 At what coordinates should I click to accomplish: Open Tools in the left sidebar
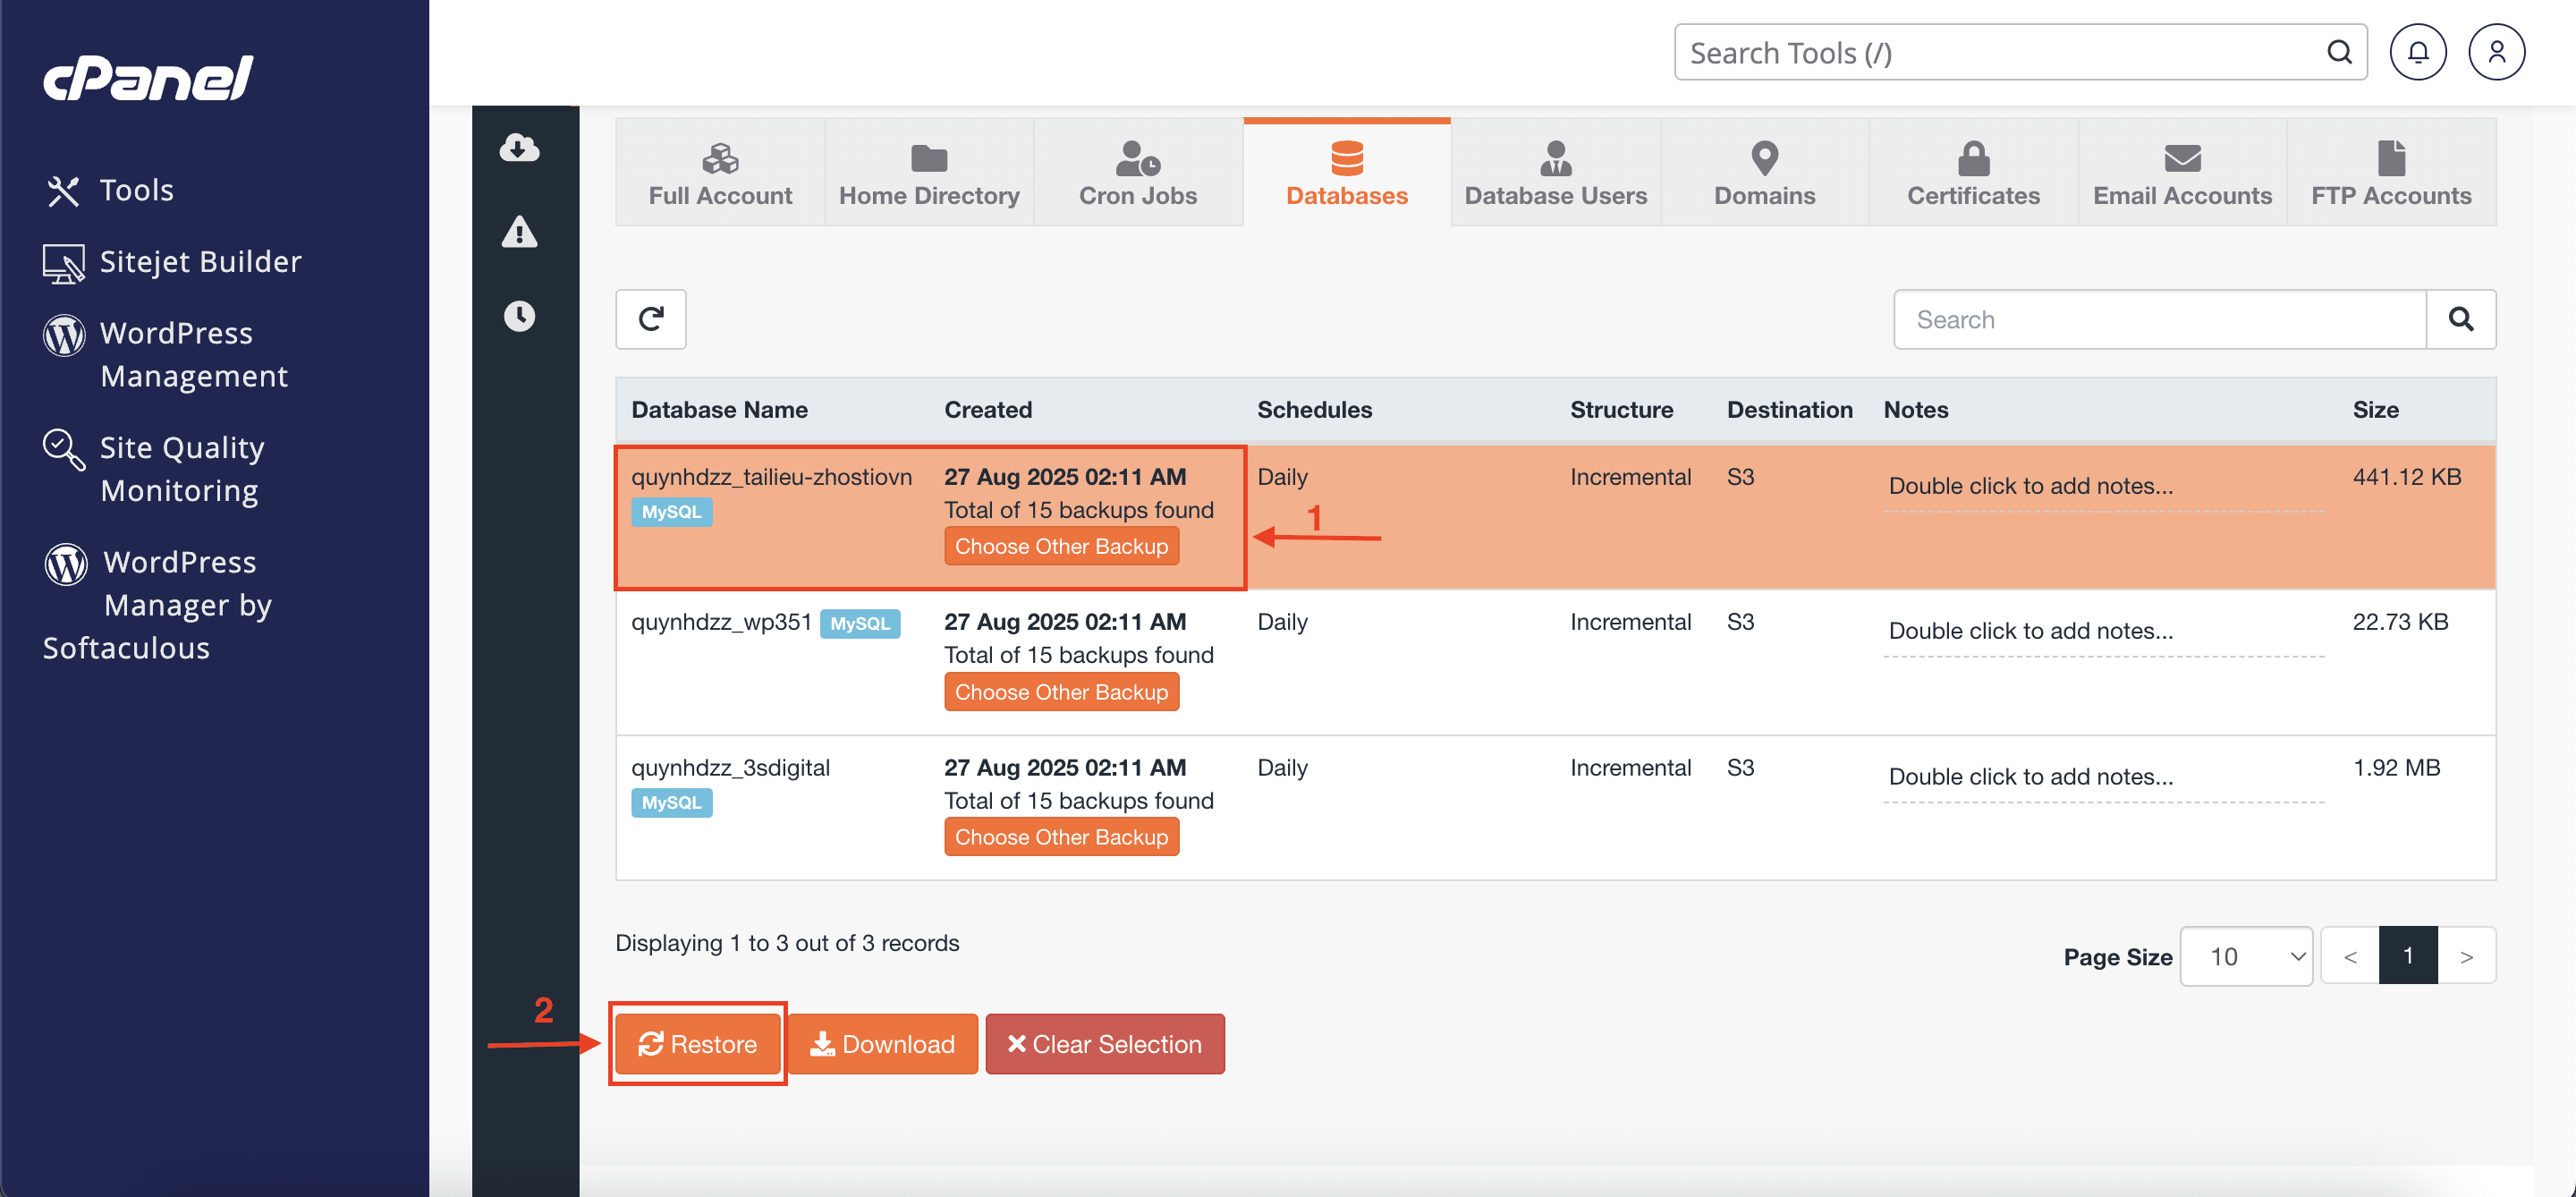coord(136,190)
